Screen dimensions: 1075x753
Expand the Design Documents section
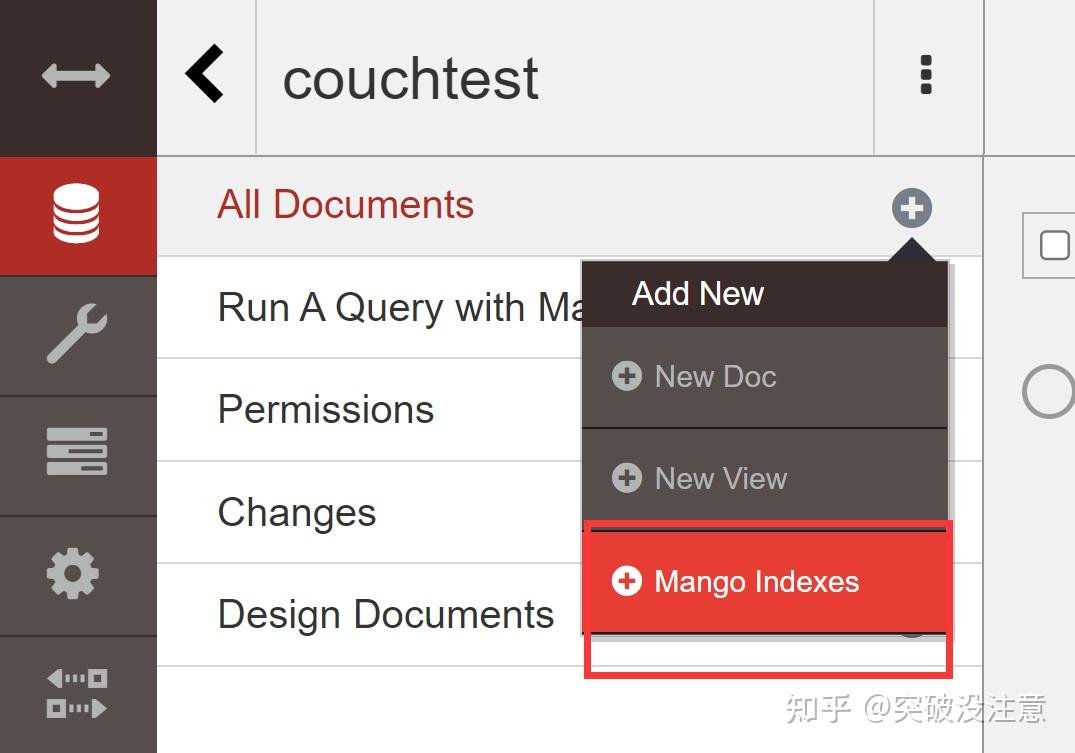[385, 614]
